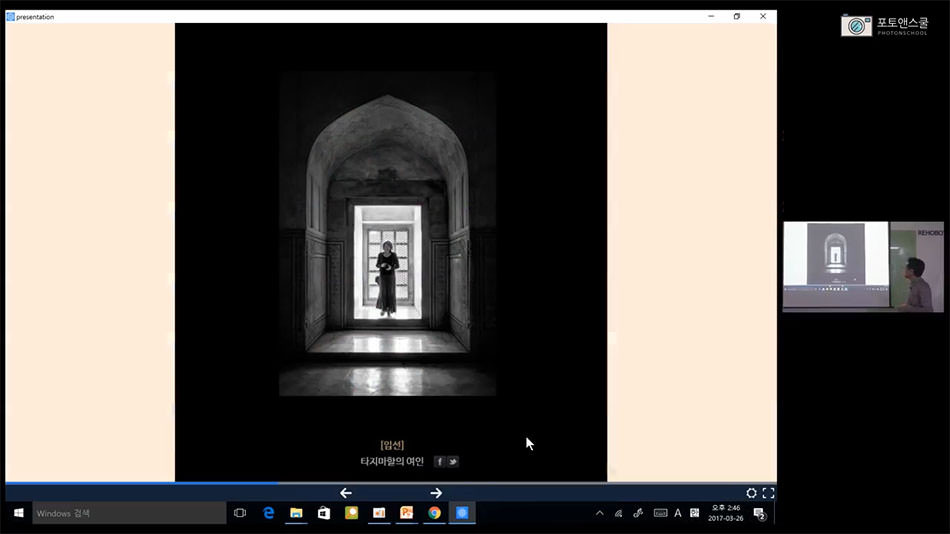This screenshot has height=534, width=950.
Task: Click the central black-and-white archway photo
Action: [388, 234]
